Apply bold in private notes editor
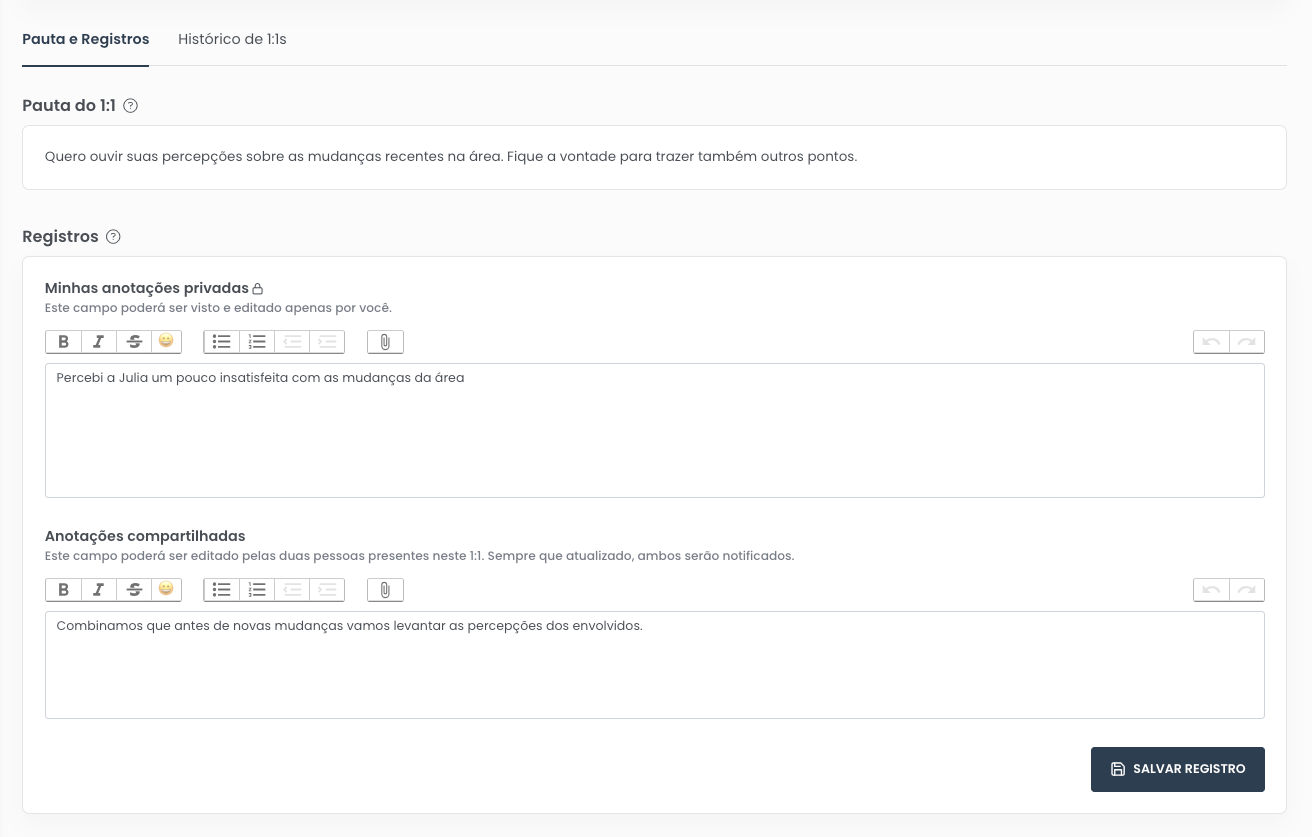 point(63,341)
